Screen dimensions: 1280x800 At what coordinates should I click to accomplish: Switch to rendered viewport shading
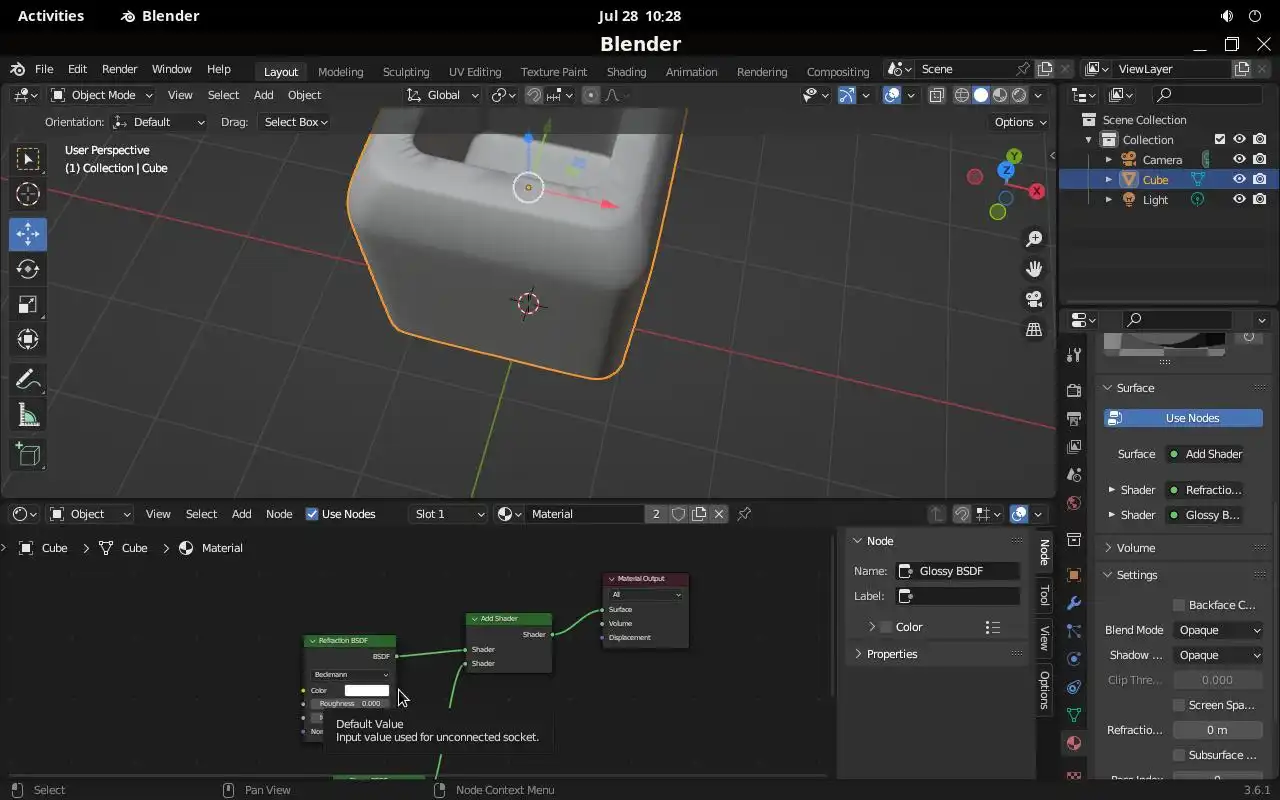coord(1019,95)
